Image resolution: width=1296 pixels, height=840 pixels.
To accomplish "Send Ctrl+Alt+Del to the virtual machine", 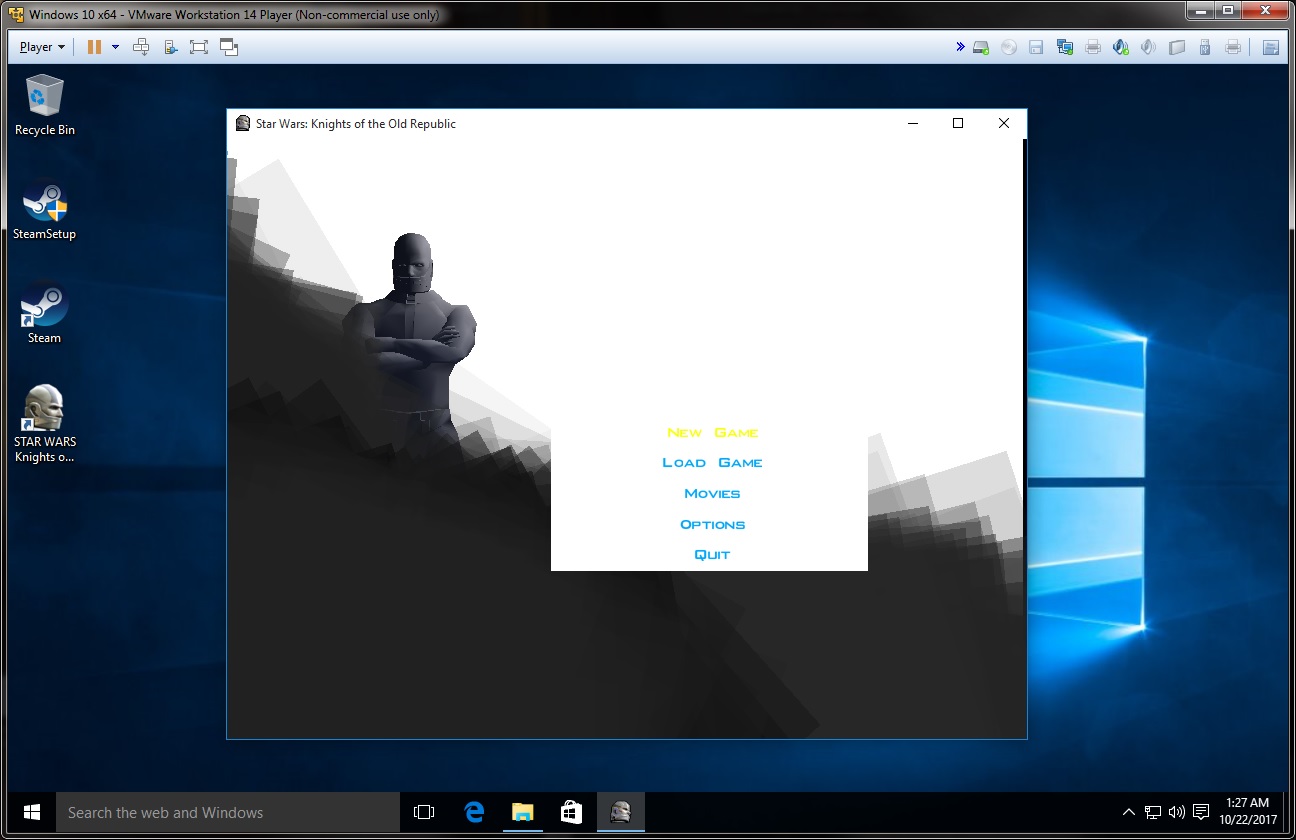I will click(x=141, y=47).
